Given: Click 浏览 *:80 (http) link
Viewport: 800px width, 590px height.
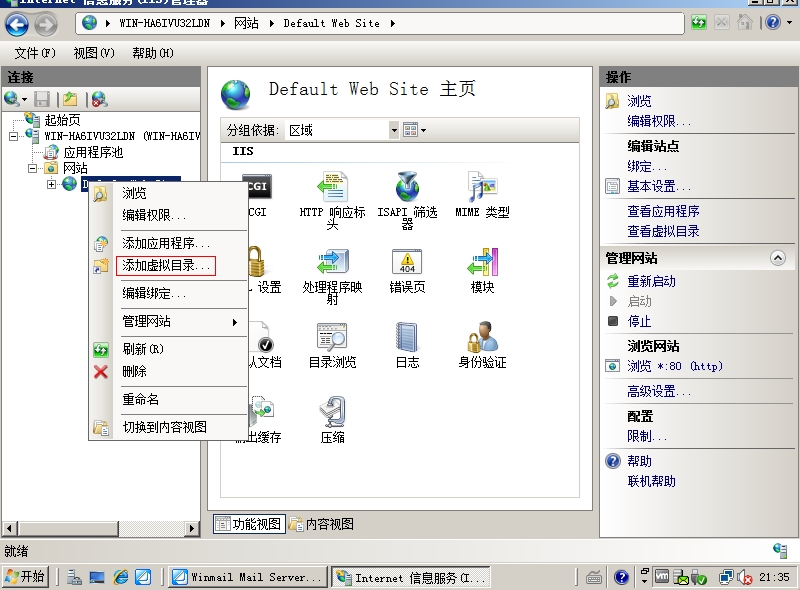Looking at the screenshot, I should 675,366.
